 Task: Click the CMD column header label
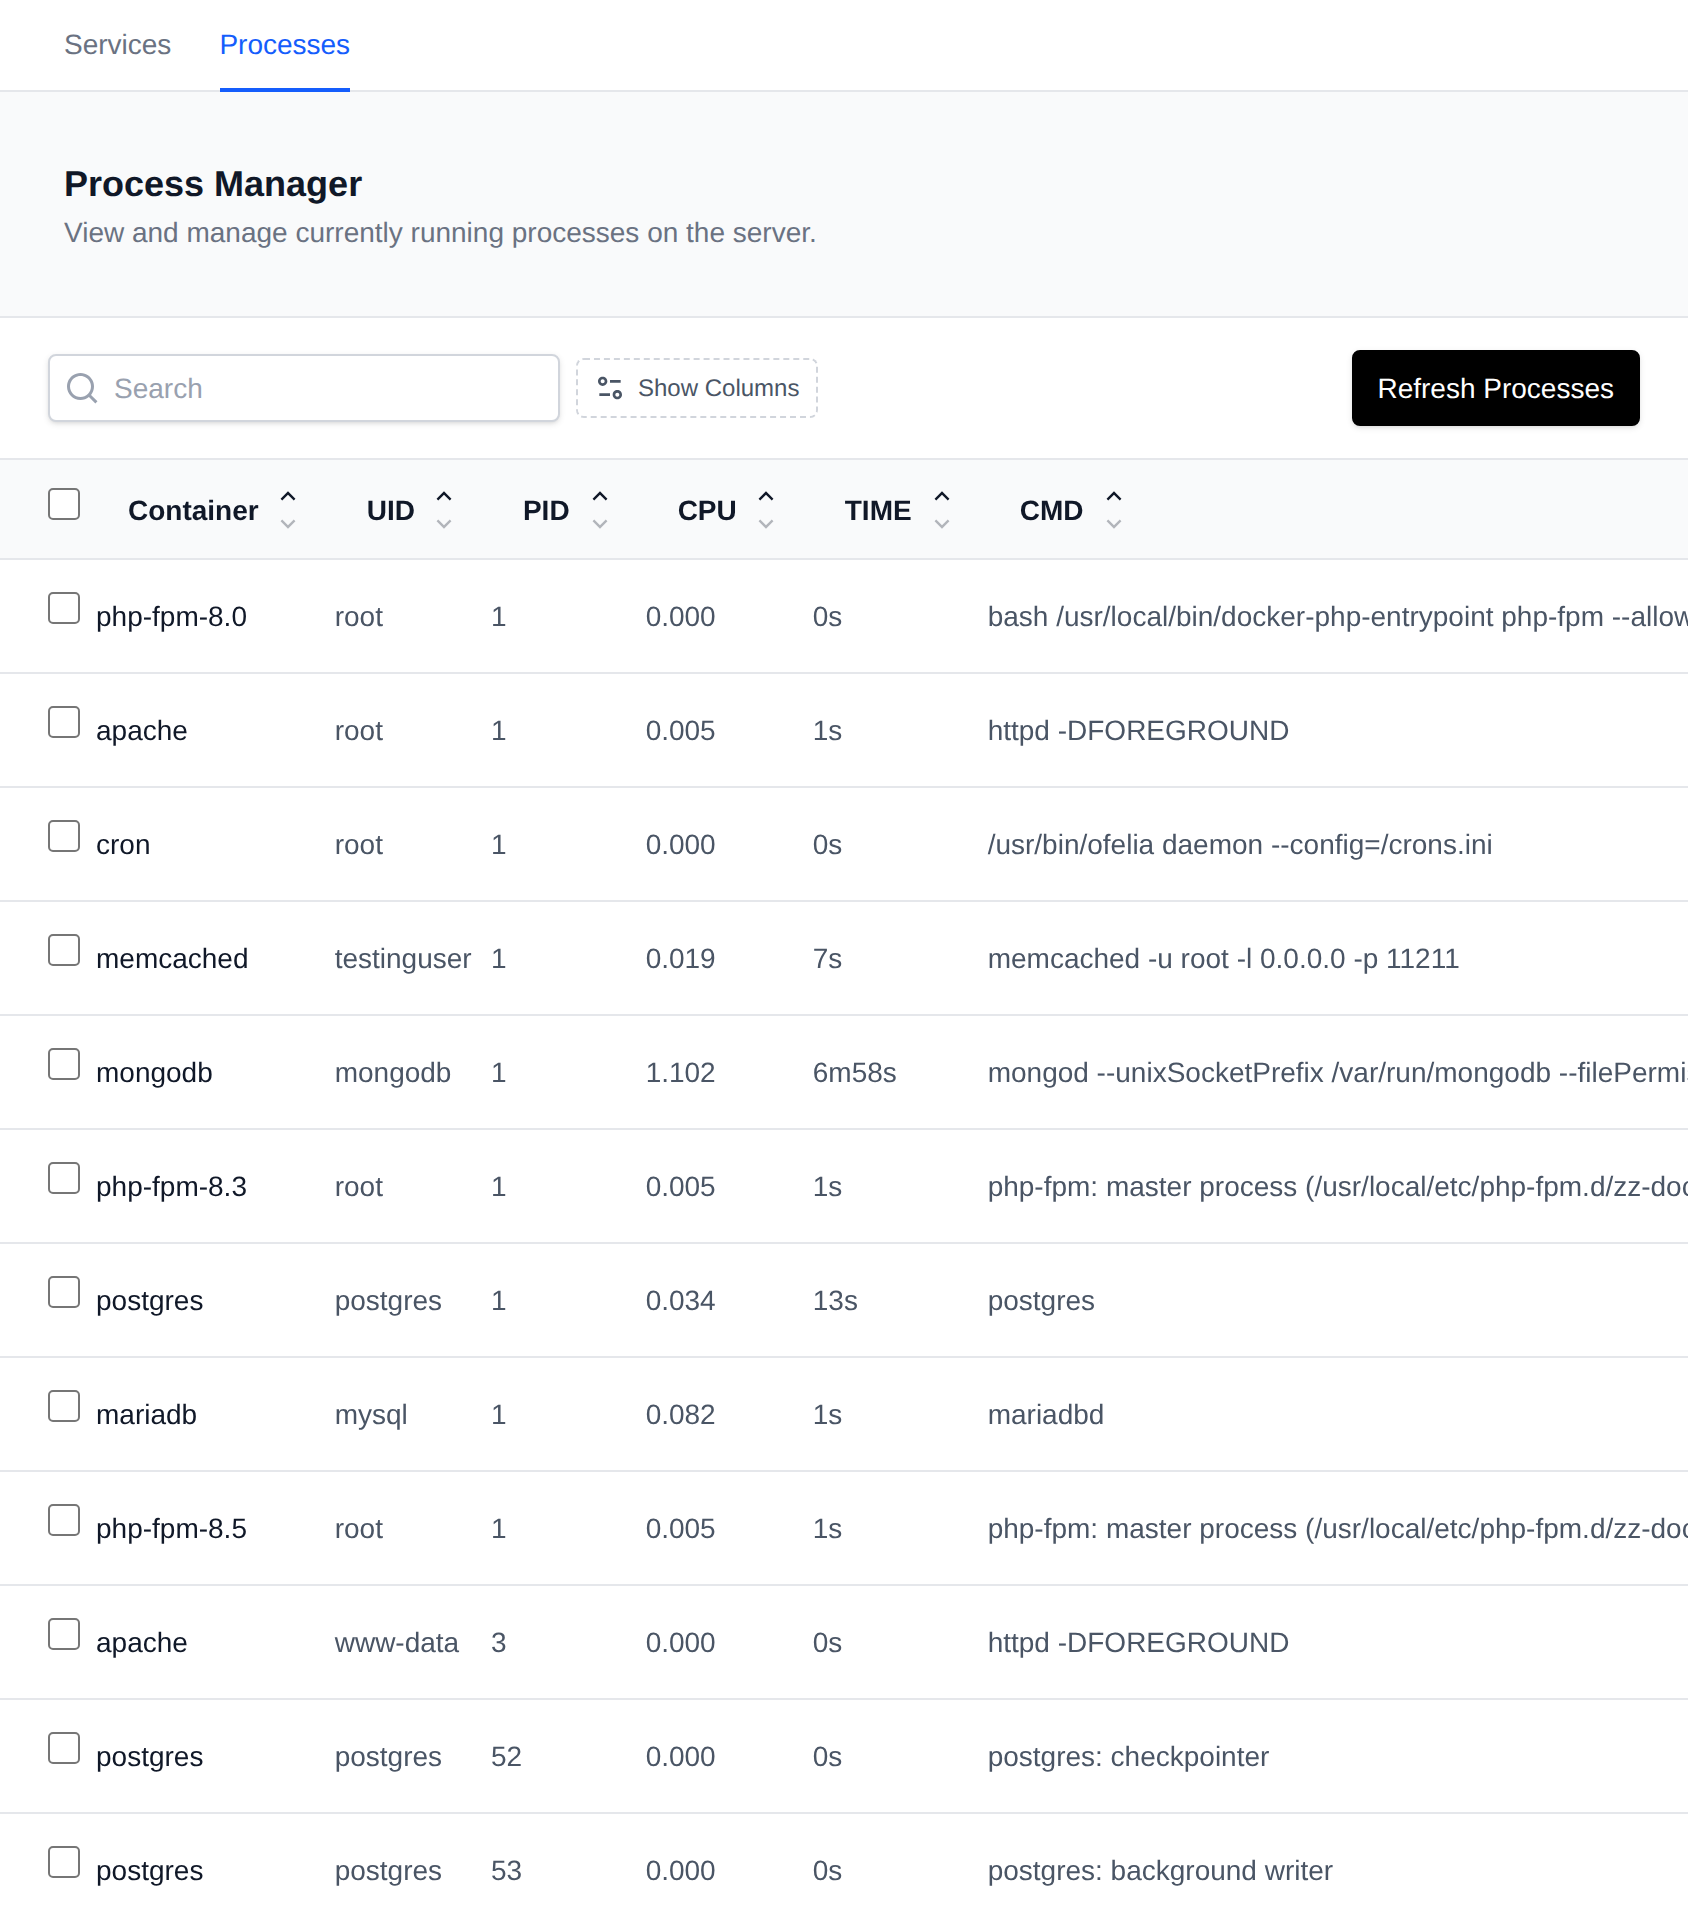tap(1051, 510)
